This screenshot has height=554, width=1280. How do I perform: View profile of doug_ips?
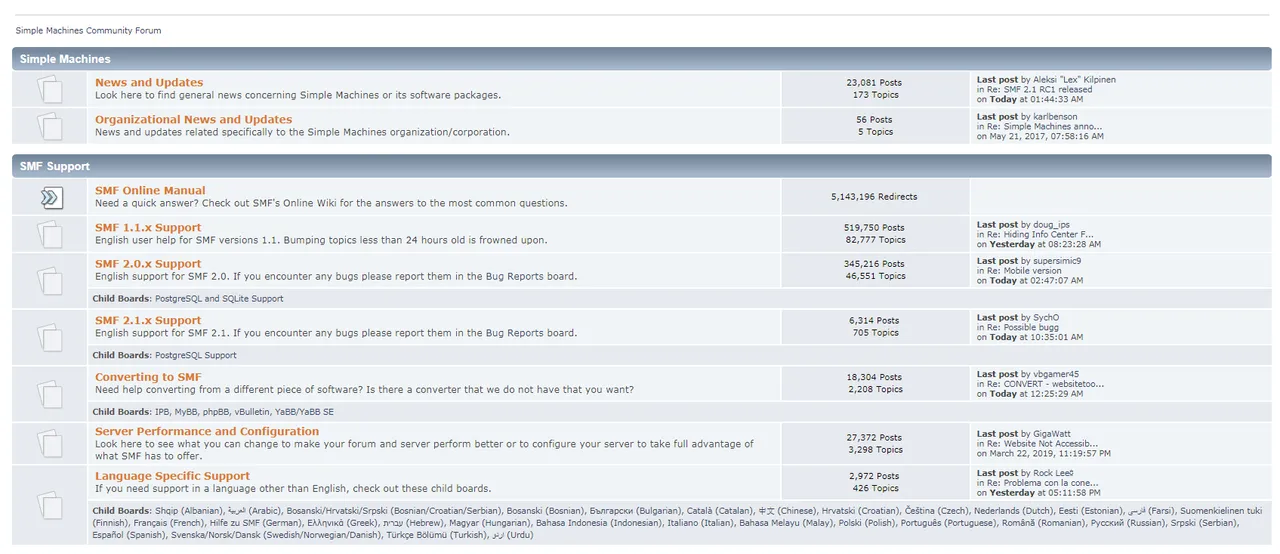coord(1051,225)
